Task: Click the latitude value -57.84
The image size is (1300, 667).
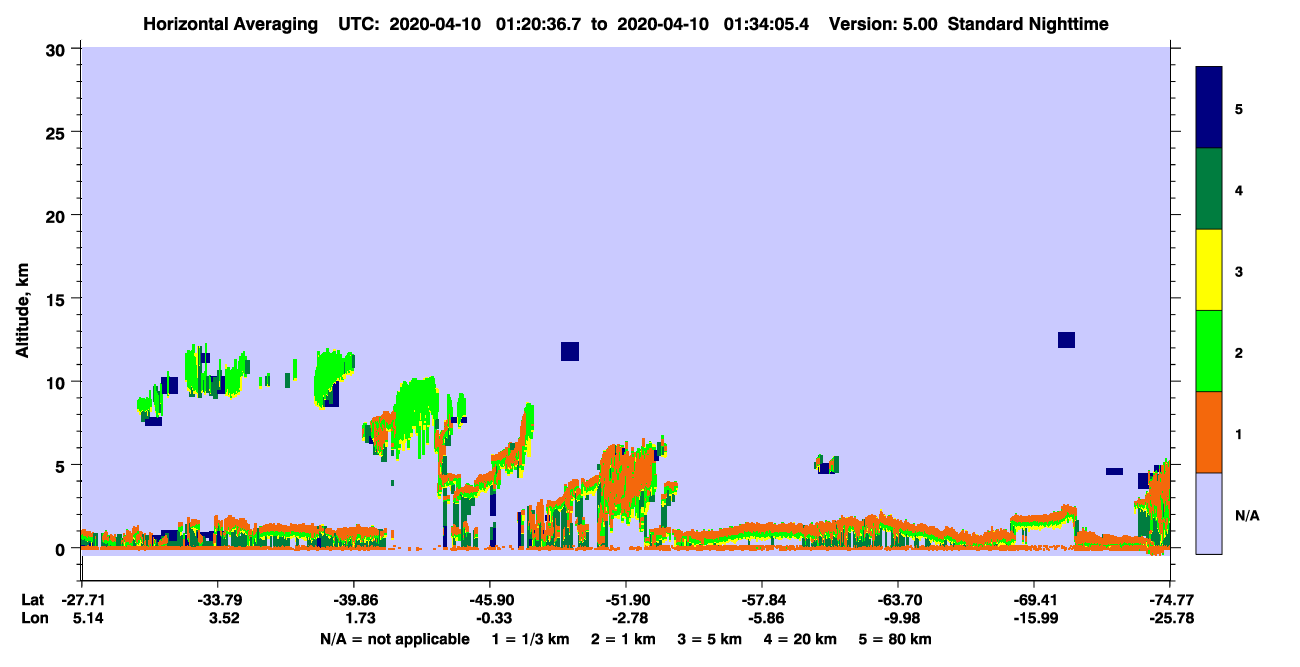Action: [761, 600]
